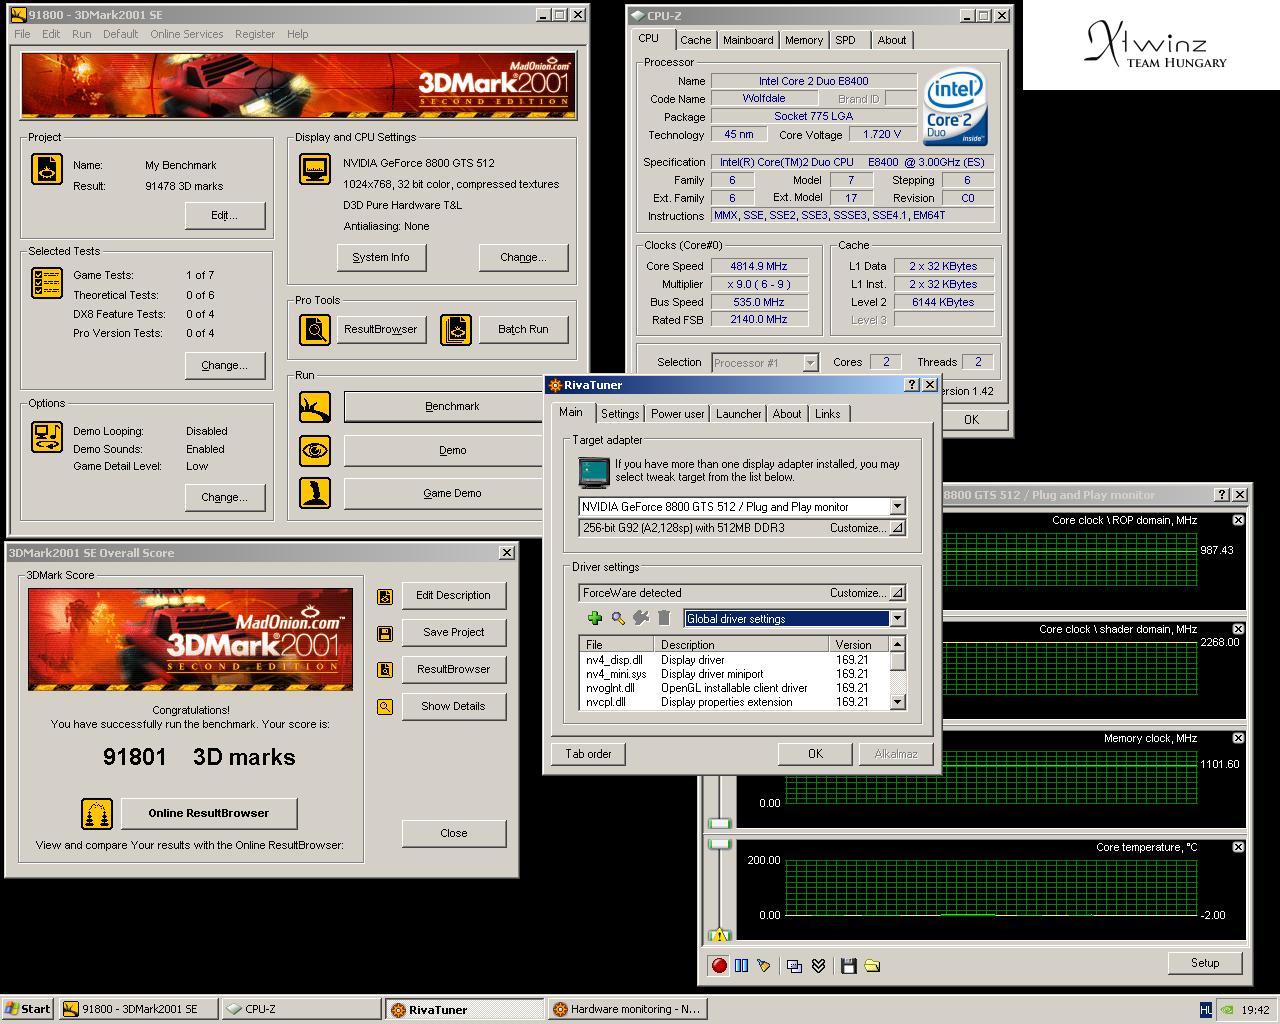This screenshot has height=1024, width=1280.
Task: Click the Version column header in driver list
Action: (x=858, y=645)
